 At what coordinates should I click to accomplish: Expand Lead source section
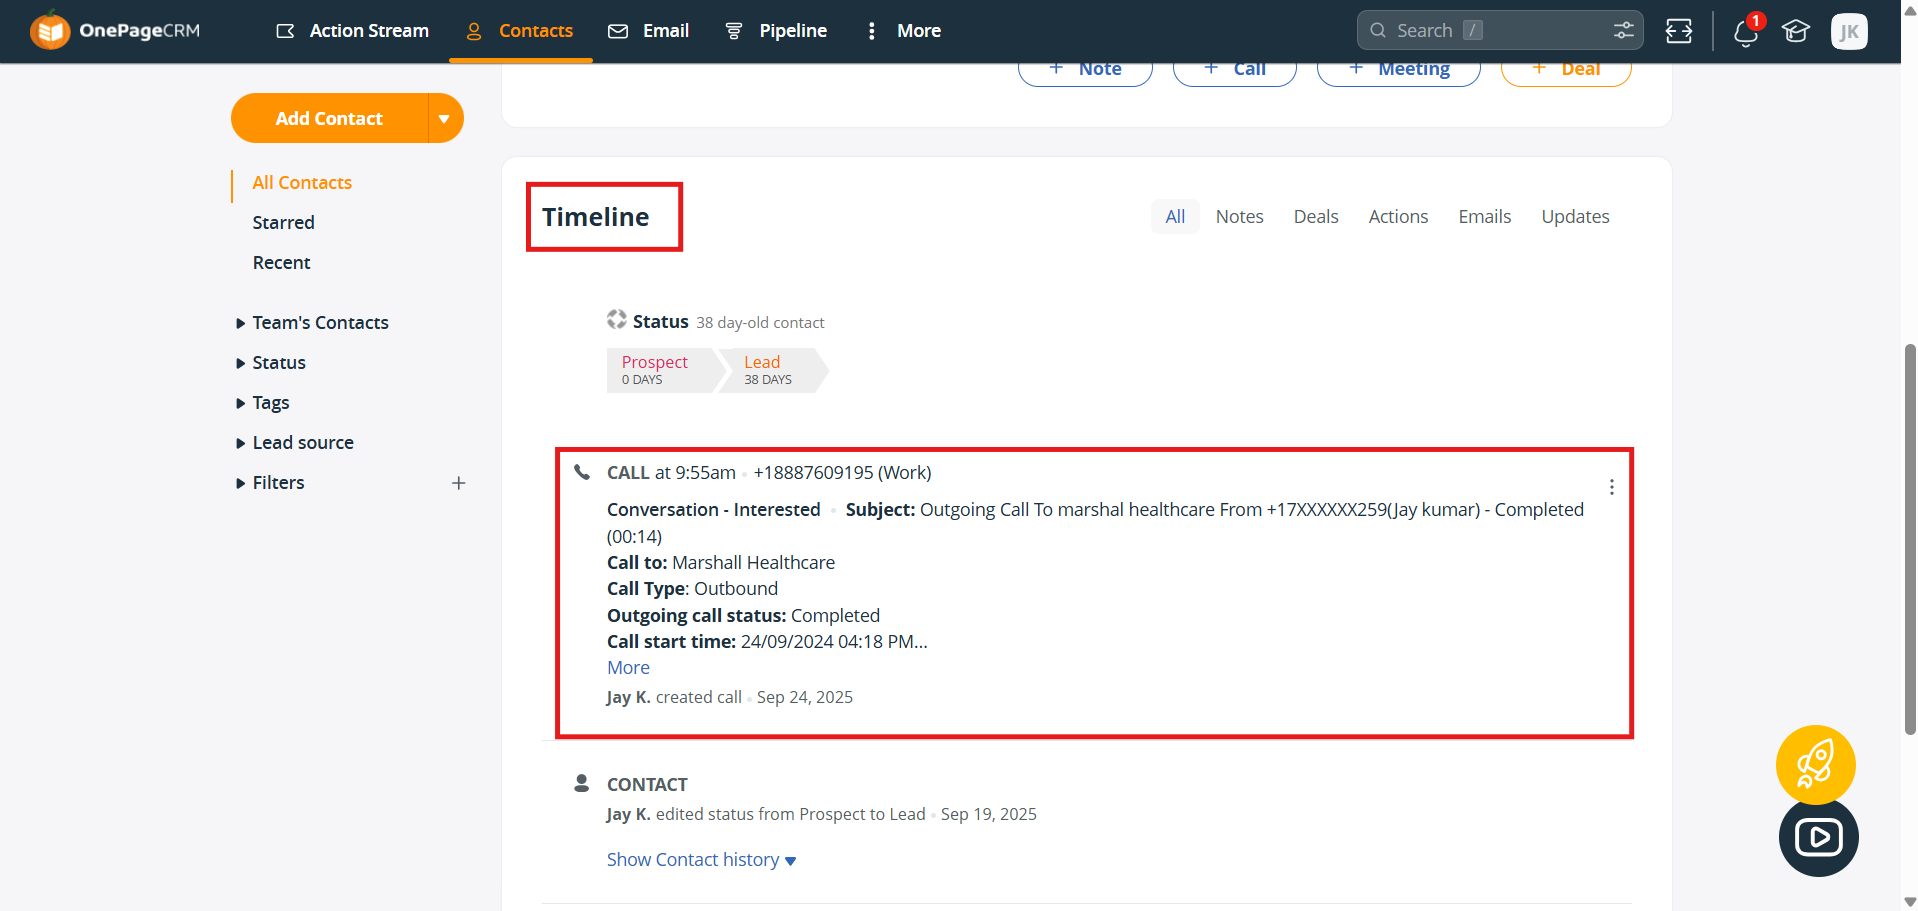point(294,443)
